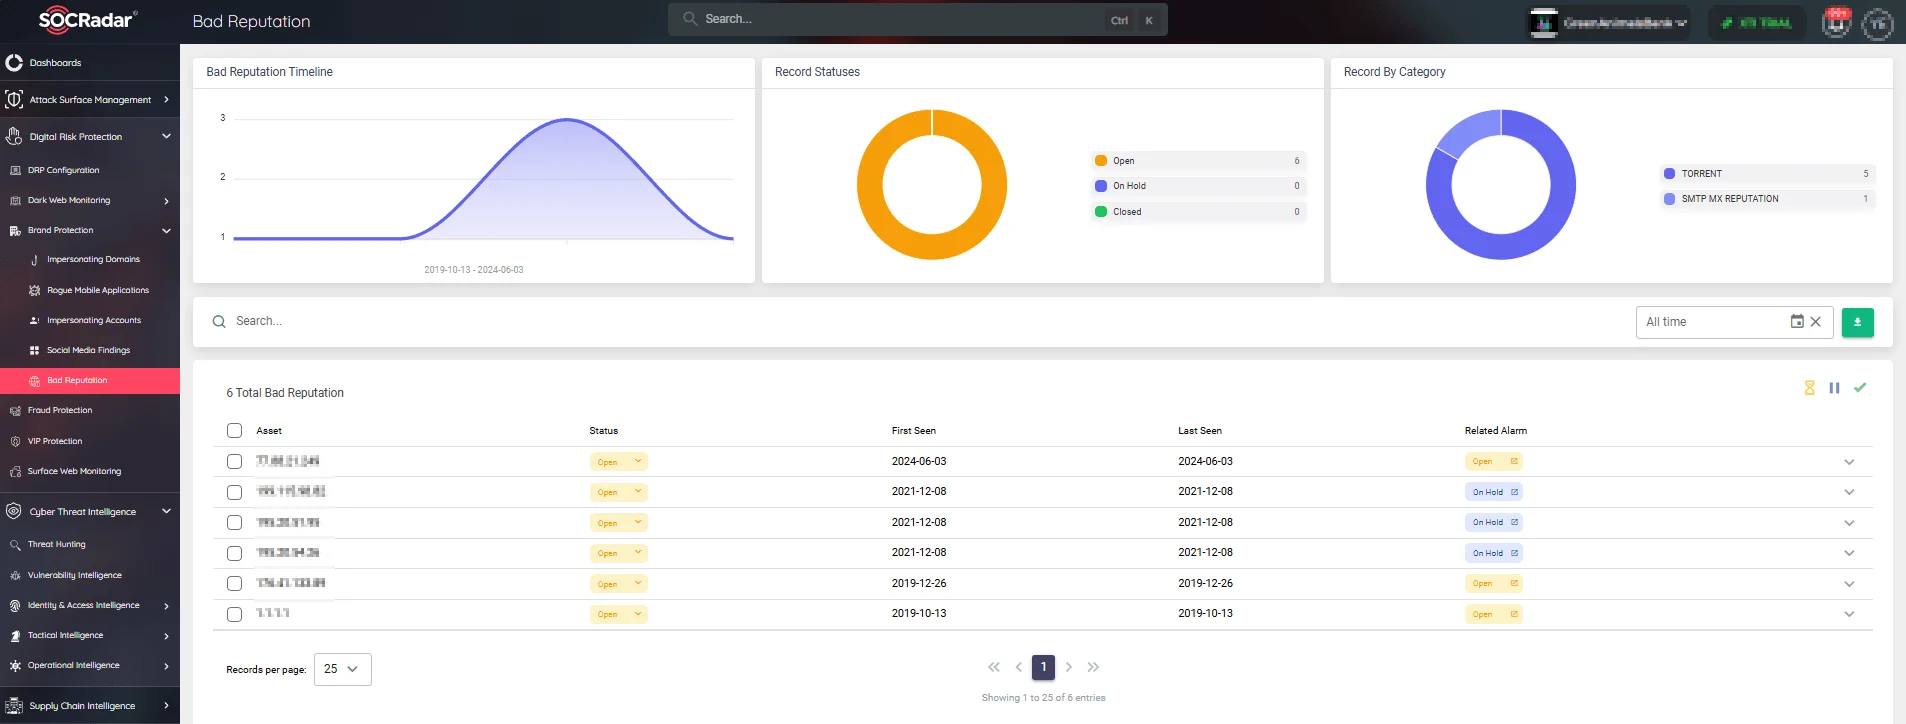Open status dropdown for 2019-12-26 row

619,584
